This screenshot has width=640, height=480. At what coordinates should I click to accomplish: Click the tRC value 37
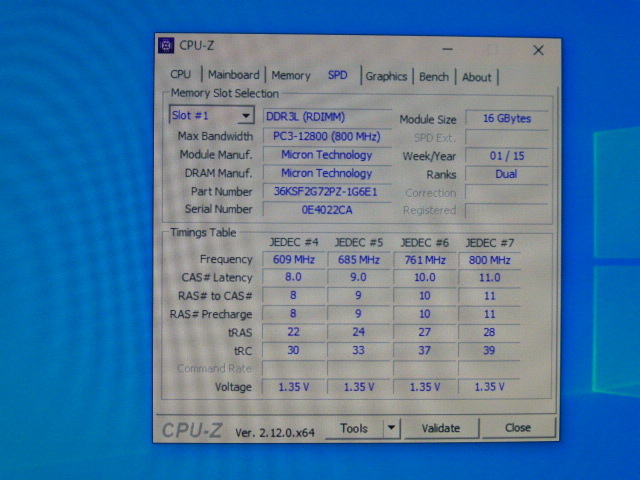424,350
